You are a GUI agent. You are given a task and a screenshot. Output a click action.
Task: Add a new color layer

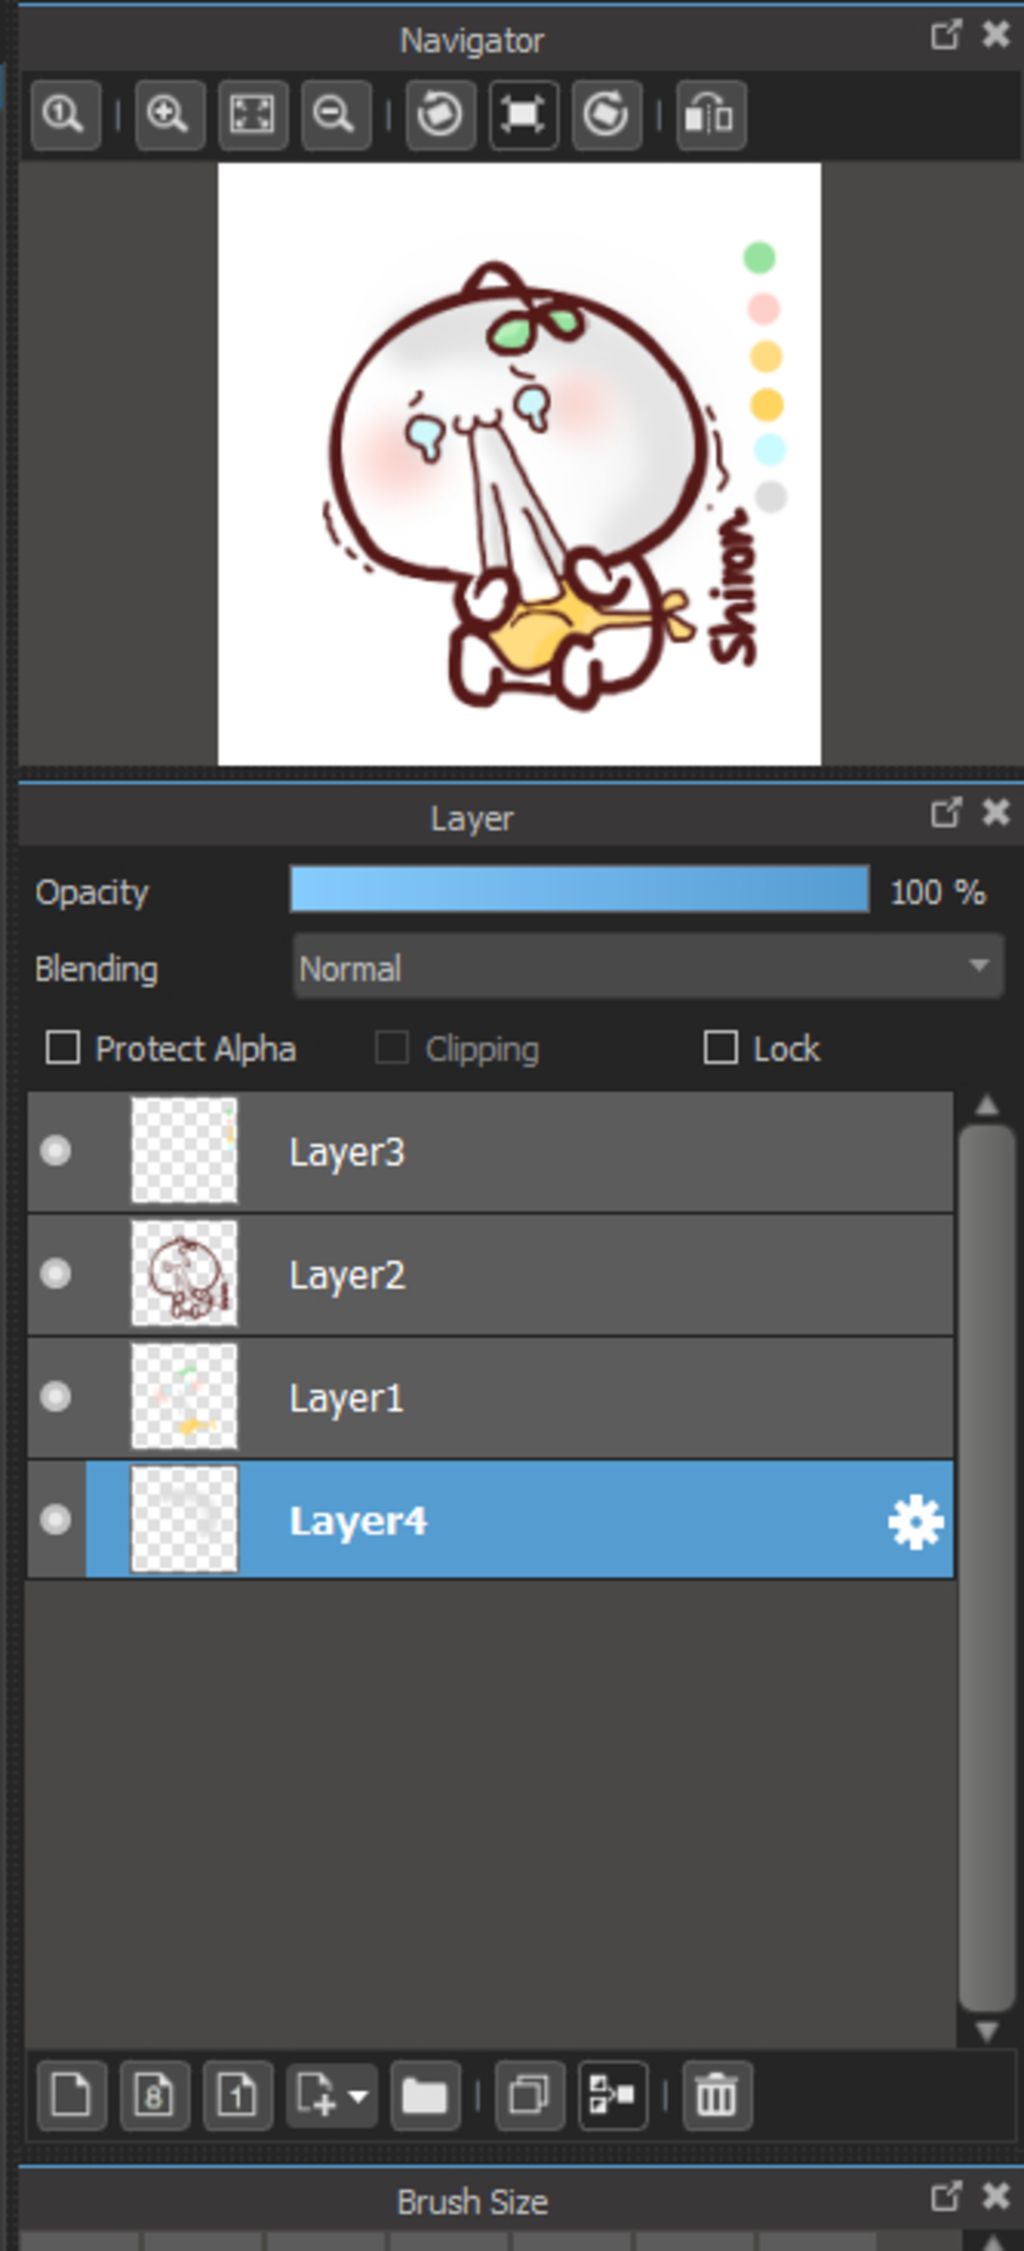pos(72,2095)
